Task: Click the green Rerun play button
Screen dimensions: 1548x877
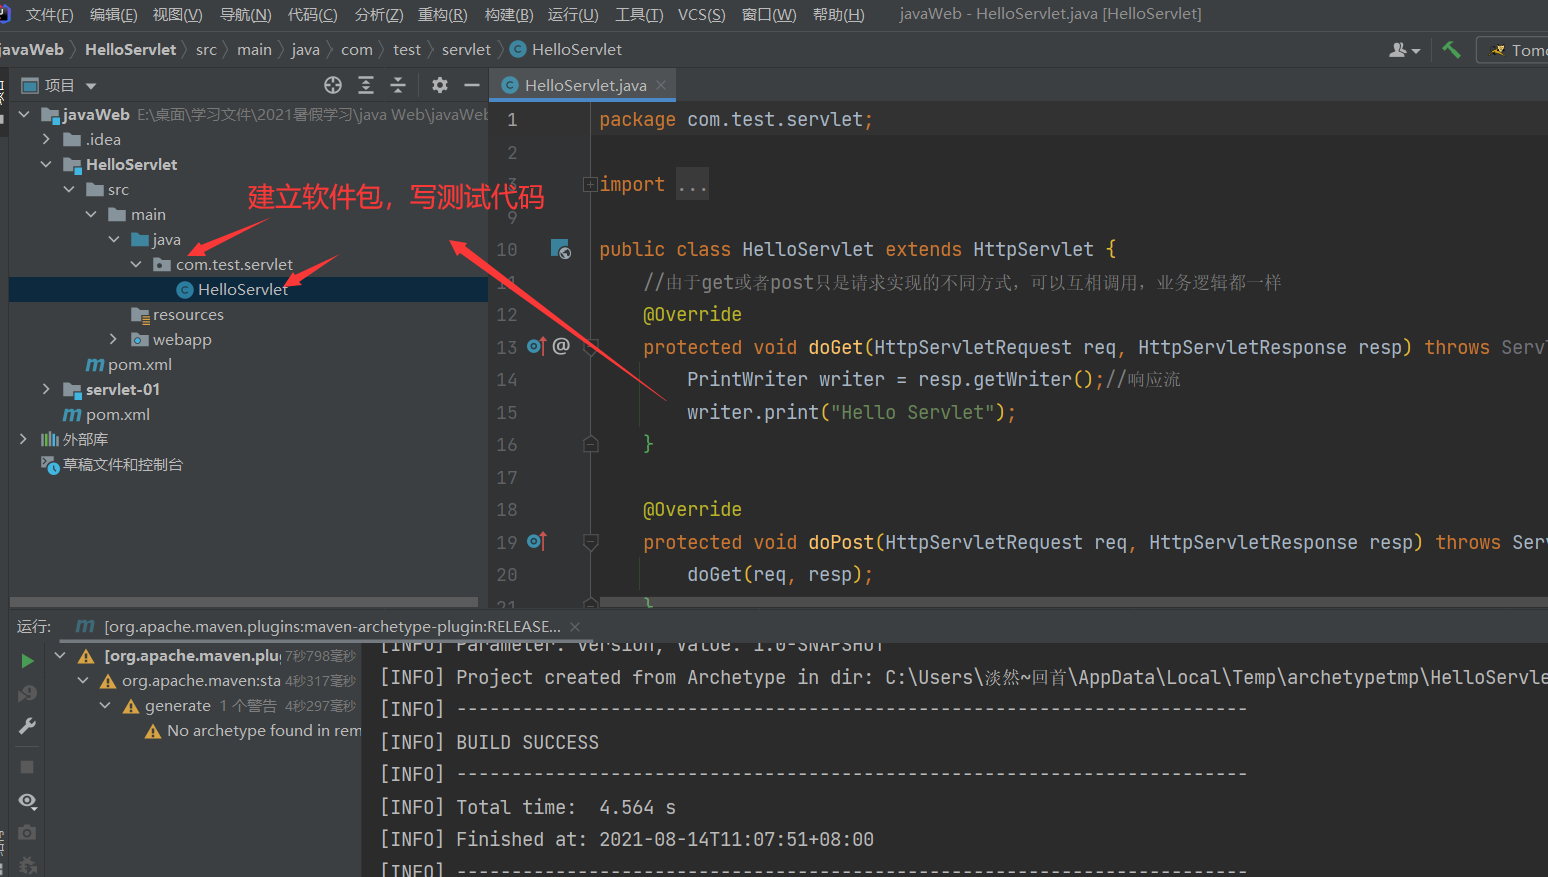Action: tap(28, 661)
